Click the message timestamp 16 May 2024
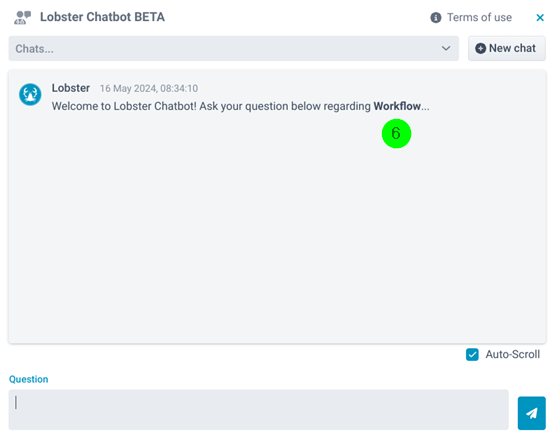 point(149,88)
